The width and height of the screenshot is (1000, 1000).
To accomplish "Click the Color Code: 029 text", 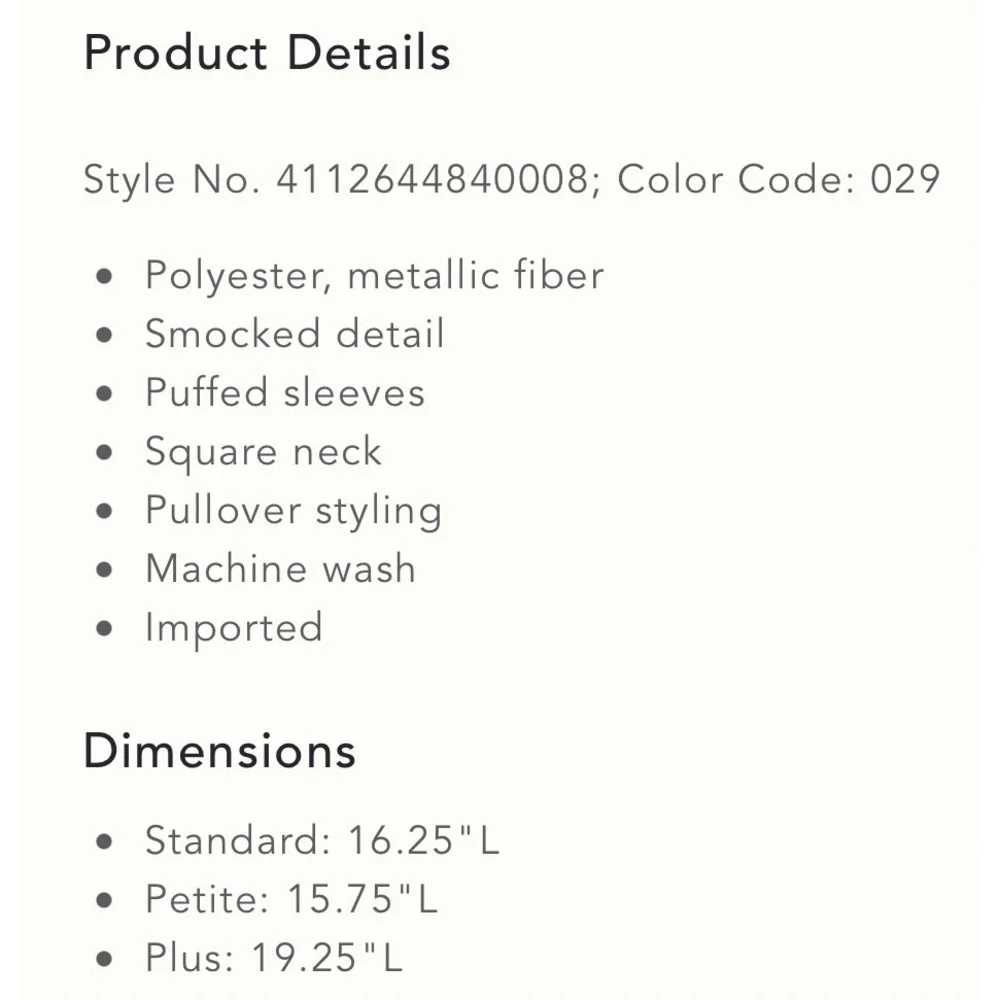I will (778, 180).
